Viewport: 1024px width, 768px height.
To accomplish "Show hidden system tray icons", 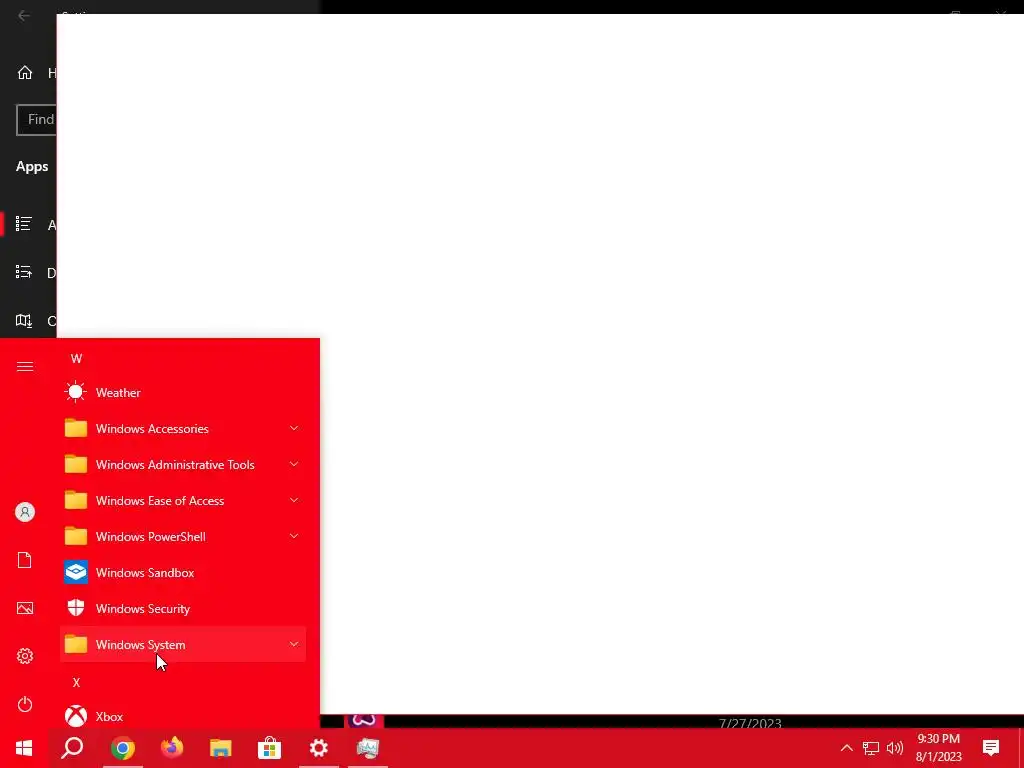I will click(x=846, y=748).
